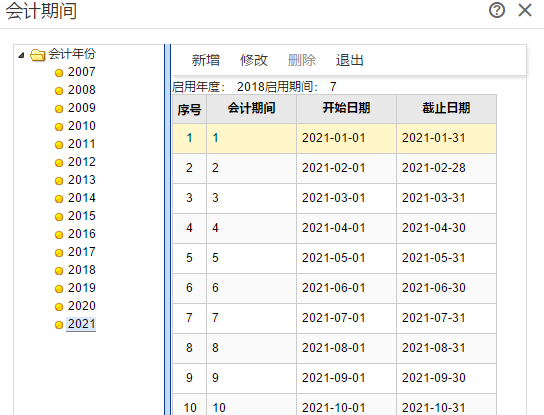Image resolution: width=544 pixels, height=415 pixels.
Task: Click the 开始日期 column header
Action: point(346,109)
